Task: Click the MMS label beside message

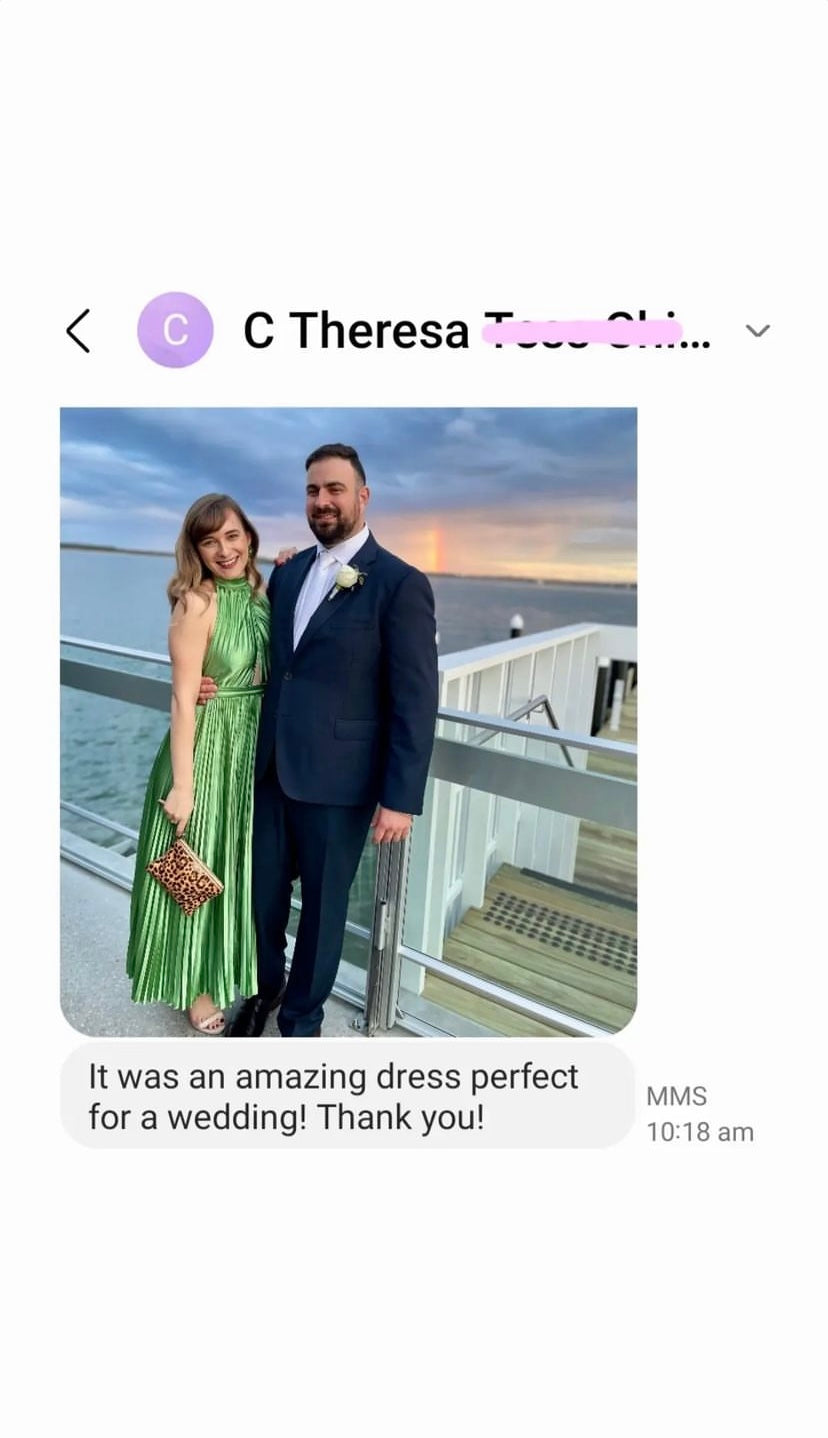Action: pyautogui.click(x=676, y=1096)
